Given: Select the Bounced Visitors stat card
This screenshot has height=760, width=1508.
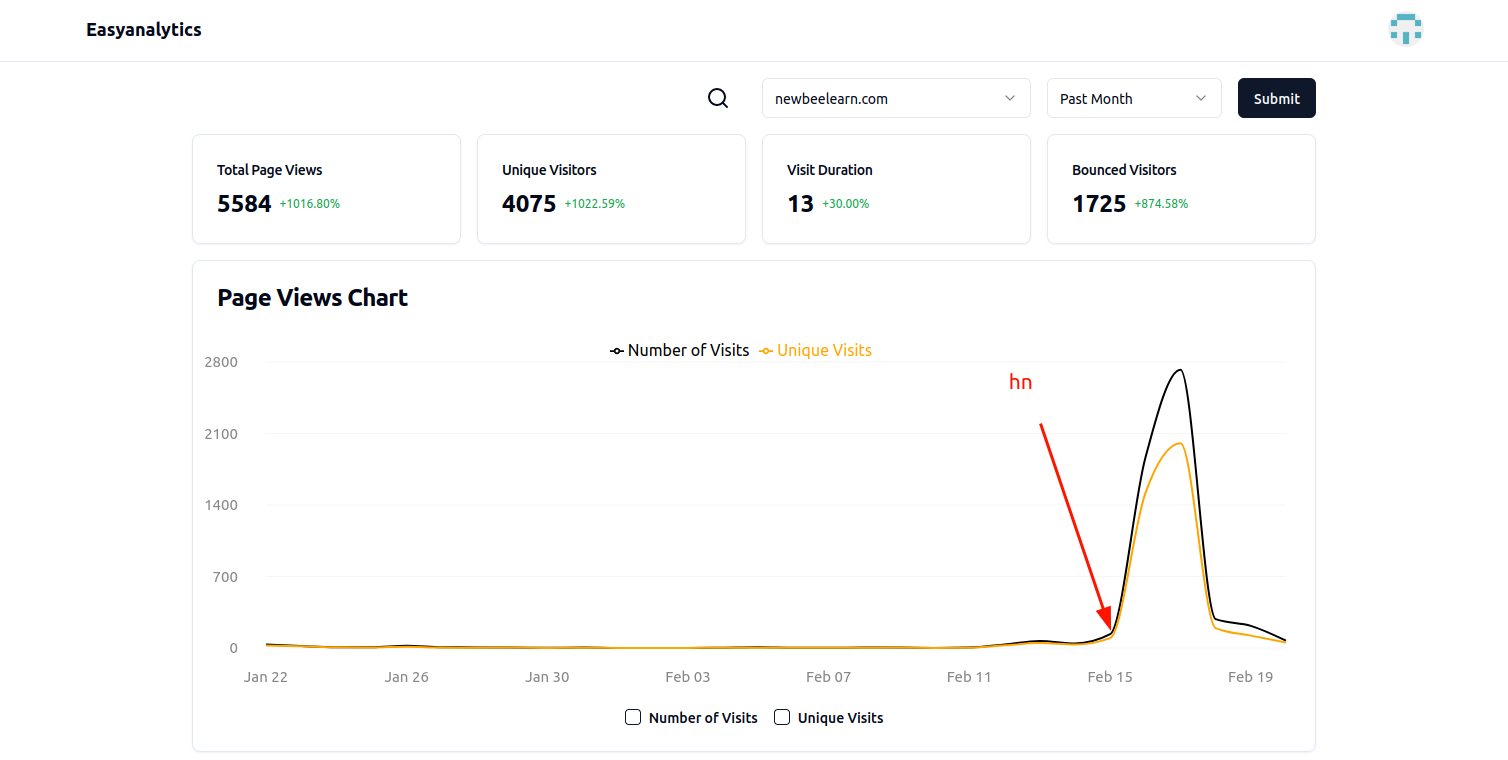Looking at the screenshot, I should pos(1181,189).
